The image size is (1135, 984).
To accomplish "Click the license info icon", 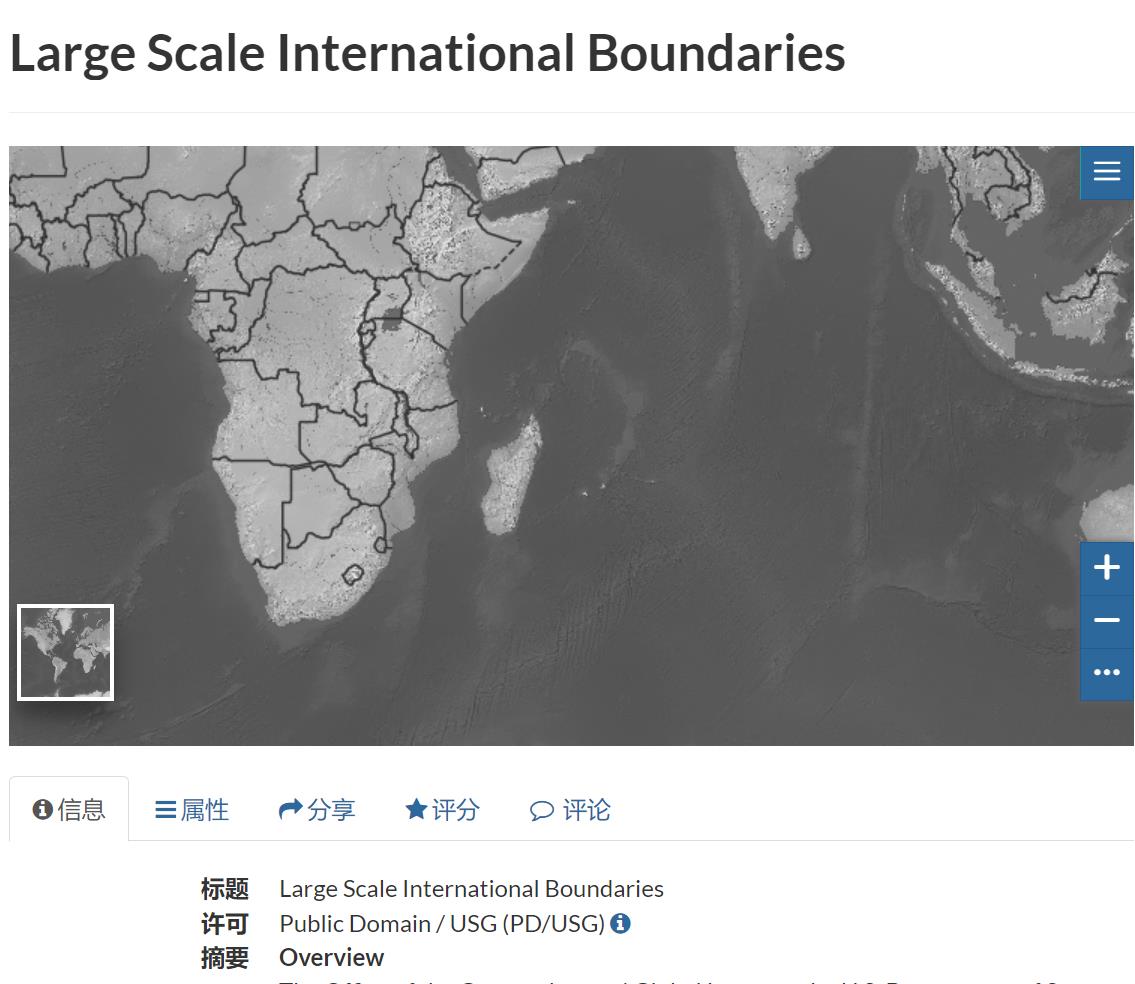I will (620, 923).
